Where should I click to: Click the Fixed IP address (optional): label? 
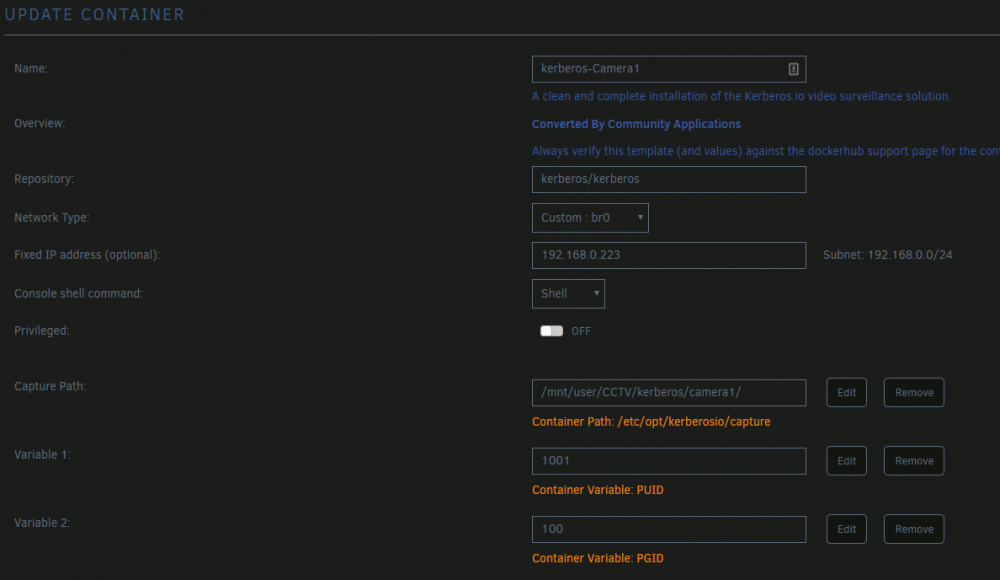pyautogui.click(x=87, y=255)
